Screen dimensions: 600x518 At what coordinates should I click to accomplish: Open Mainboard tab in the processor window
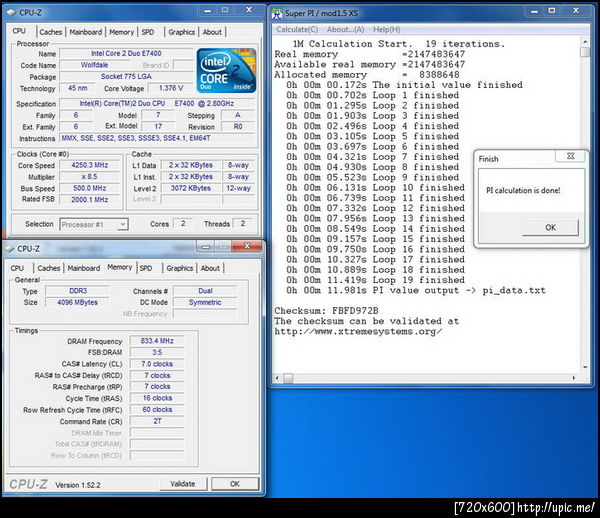pyautogui.click(x=85, y=32)
